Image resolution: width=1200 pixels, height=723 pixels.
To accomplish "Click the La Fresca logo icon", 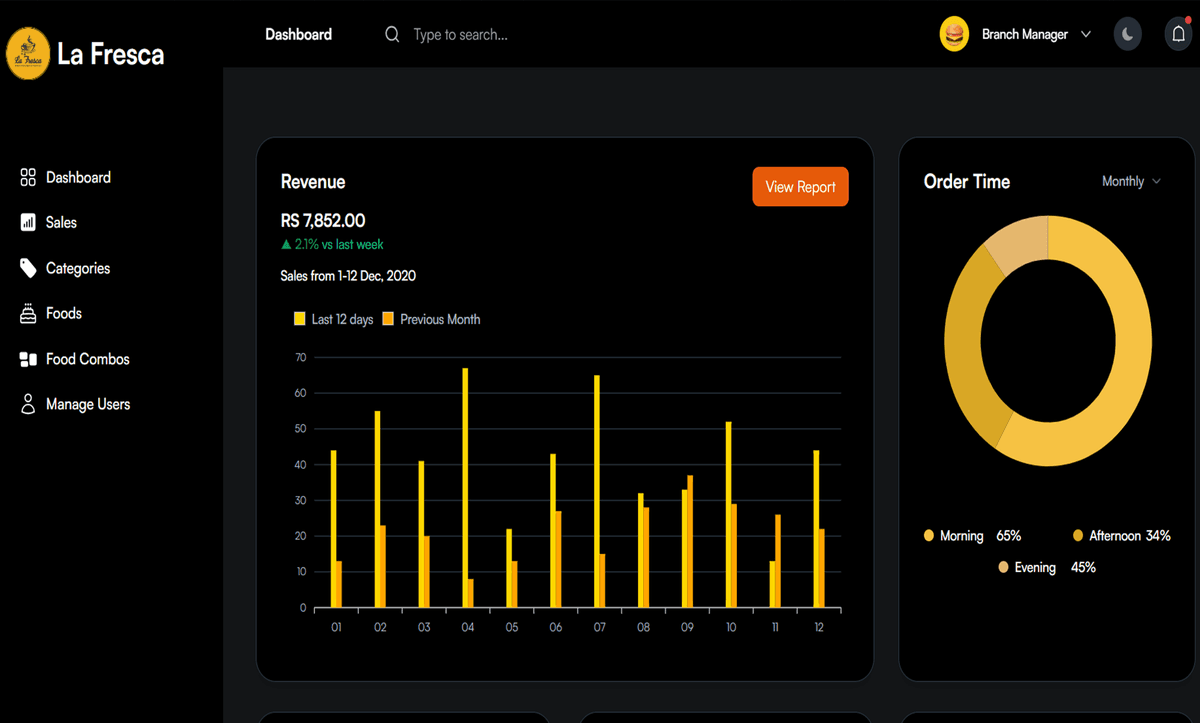I will (28, 53).
